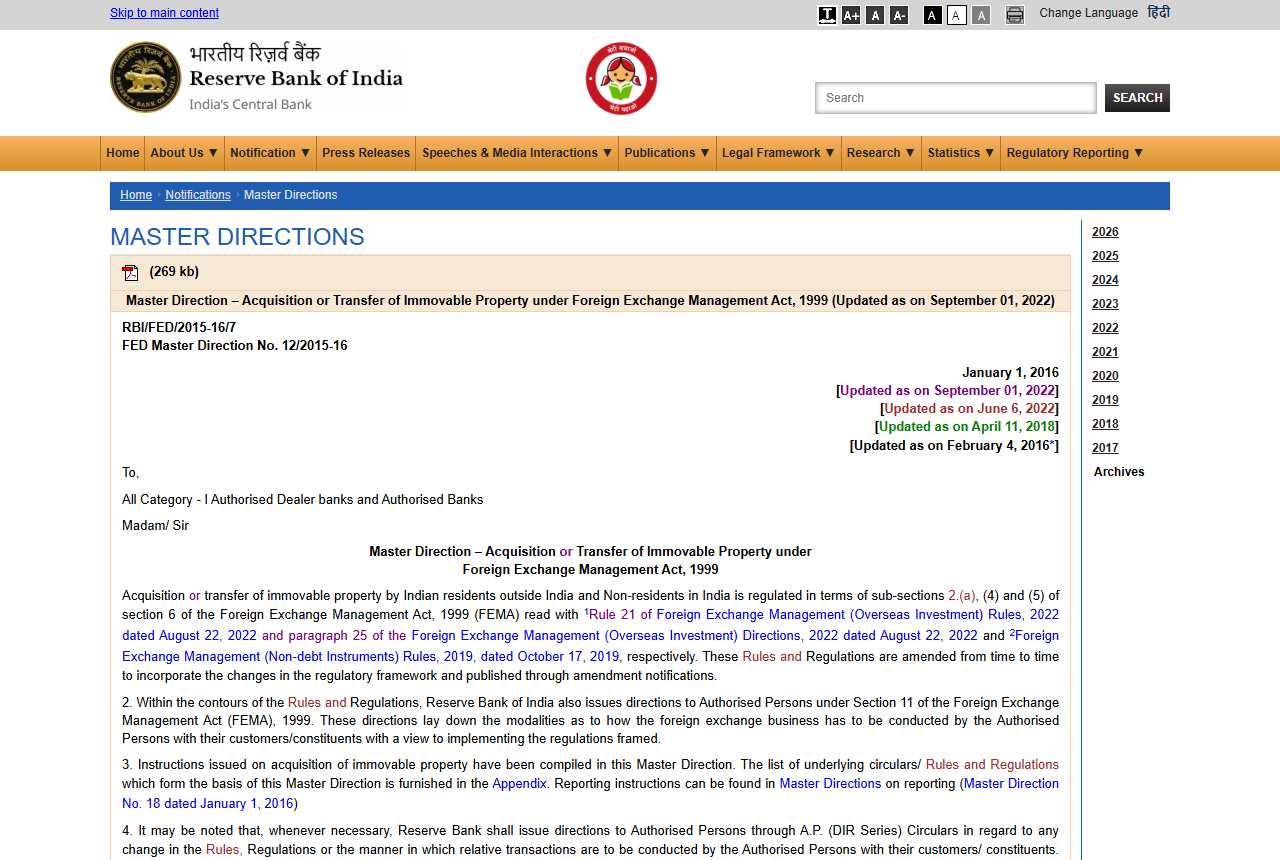1280x860 pixels.
Task: Click the text spacing accessibility icon
Action: click(x=827, y=15)
